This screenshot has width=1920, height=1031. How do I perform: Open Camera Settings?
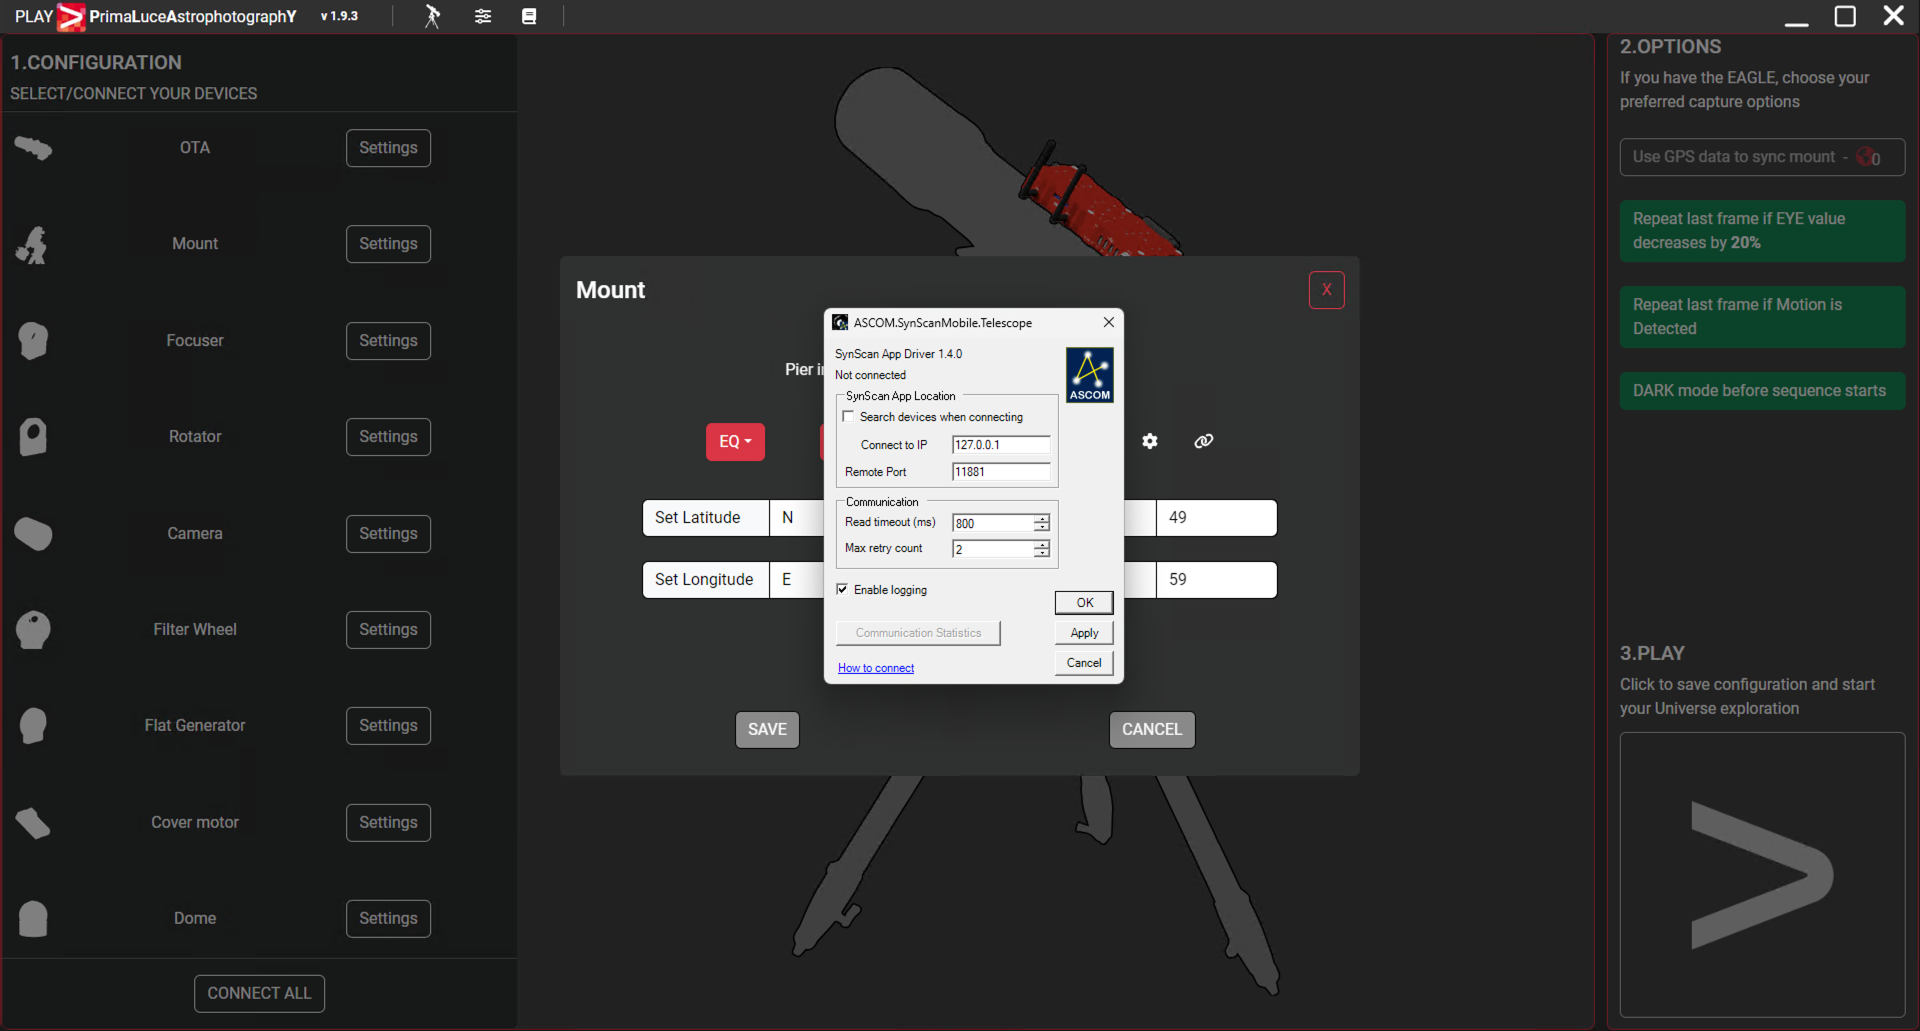tap(388, 534)
